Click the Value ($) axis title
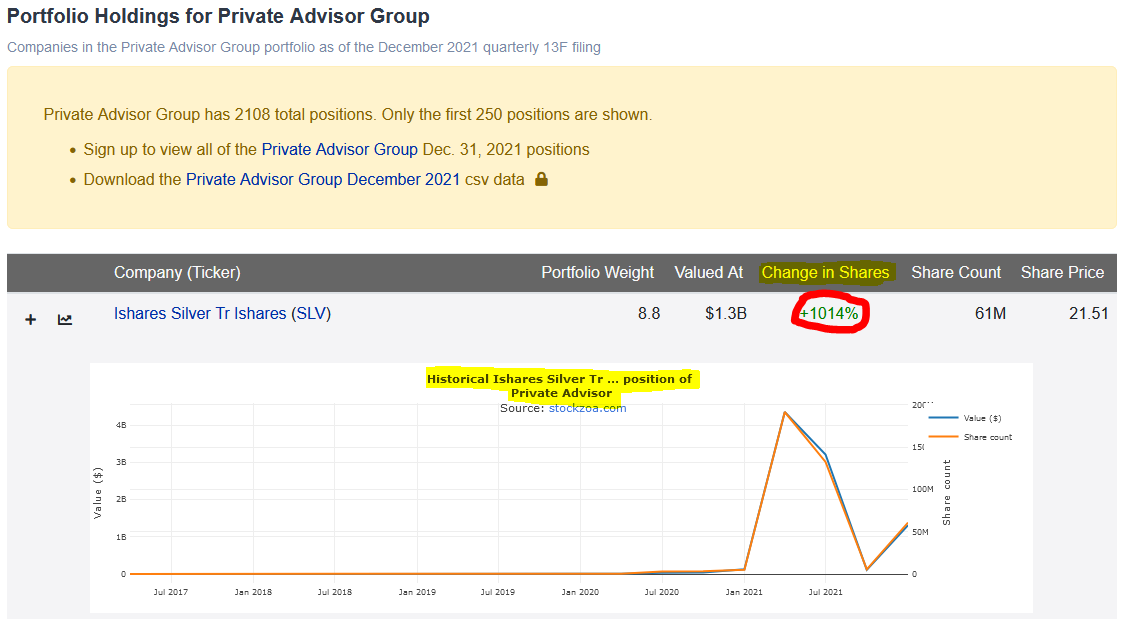 (x=98, y=493)
